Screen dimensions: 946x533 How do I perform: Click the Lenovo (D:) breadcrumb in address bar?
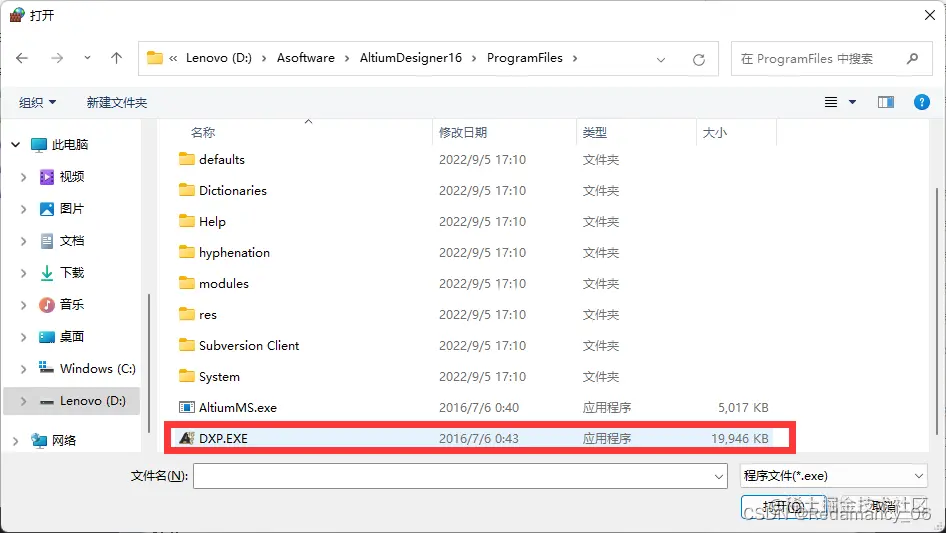coord(218,58)
